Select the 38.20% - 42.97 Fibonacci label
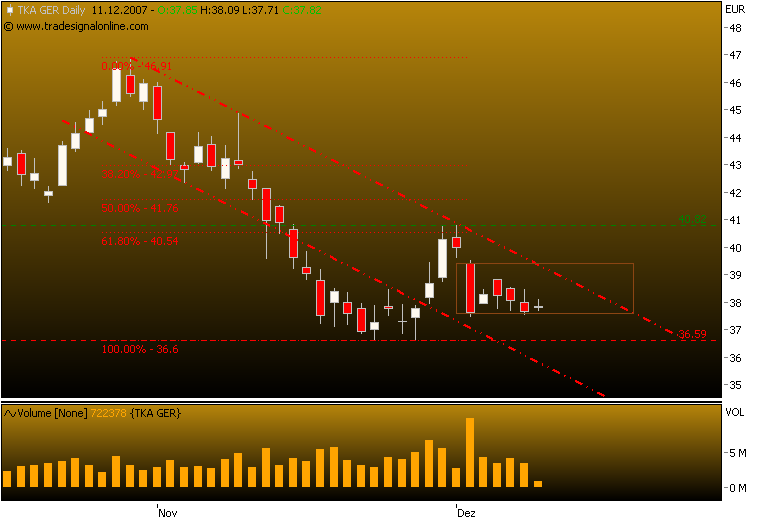This screenshot has width=769, height=520. pyautogui.click(x=140, y=174)
